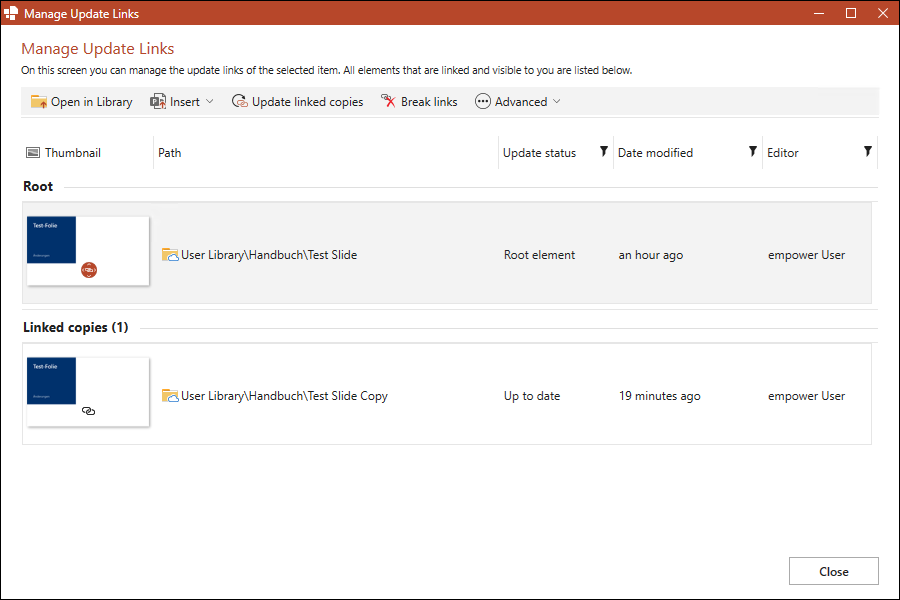Select the Test Slide Copy thumbnail

tap(88, 392)
